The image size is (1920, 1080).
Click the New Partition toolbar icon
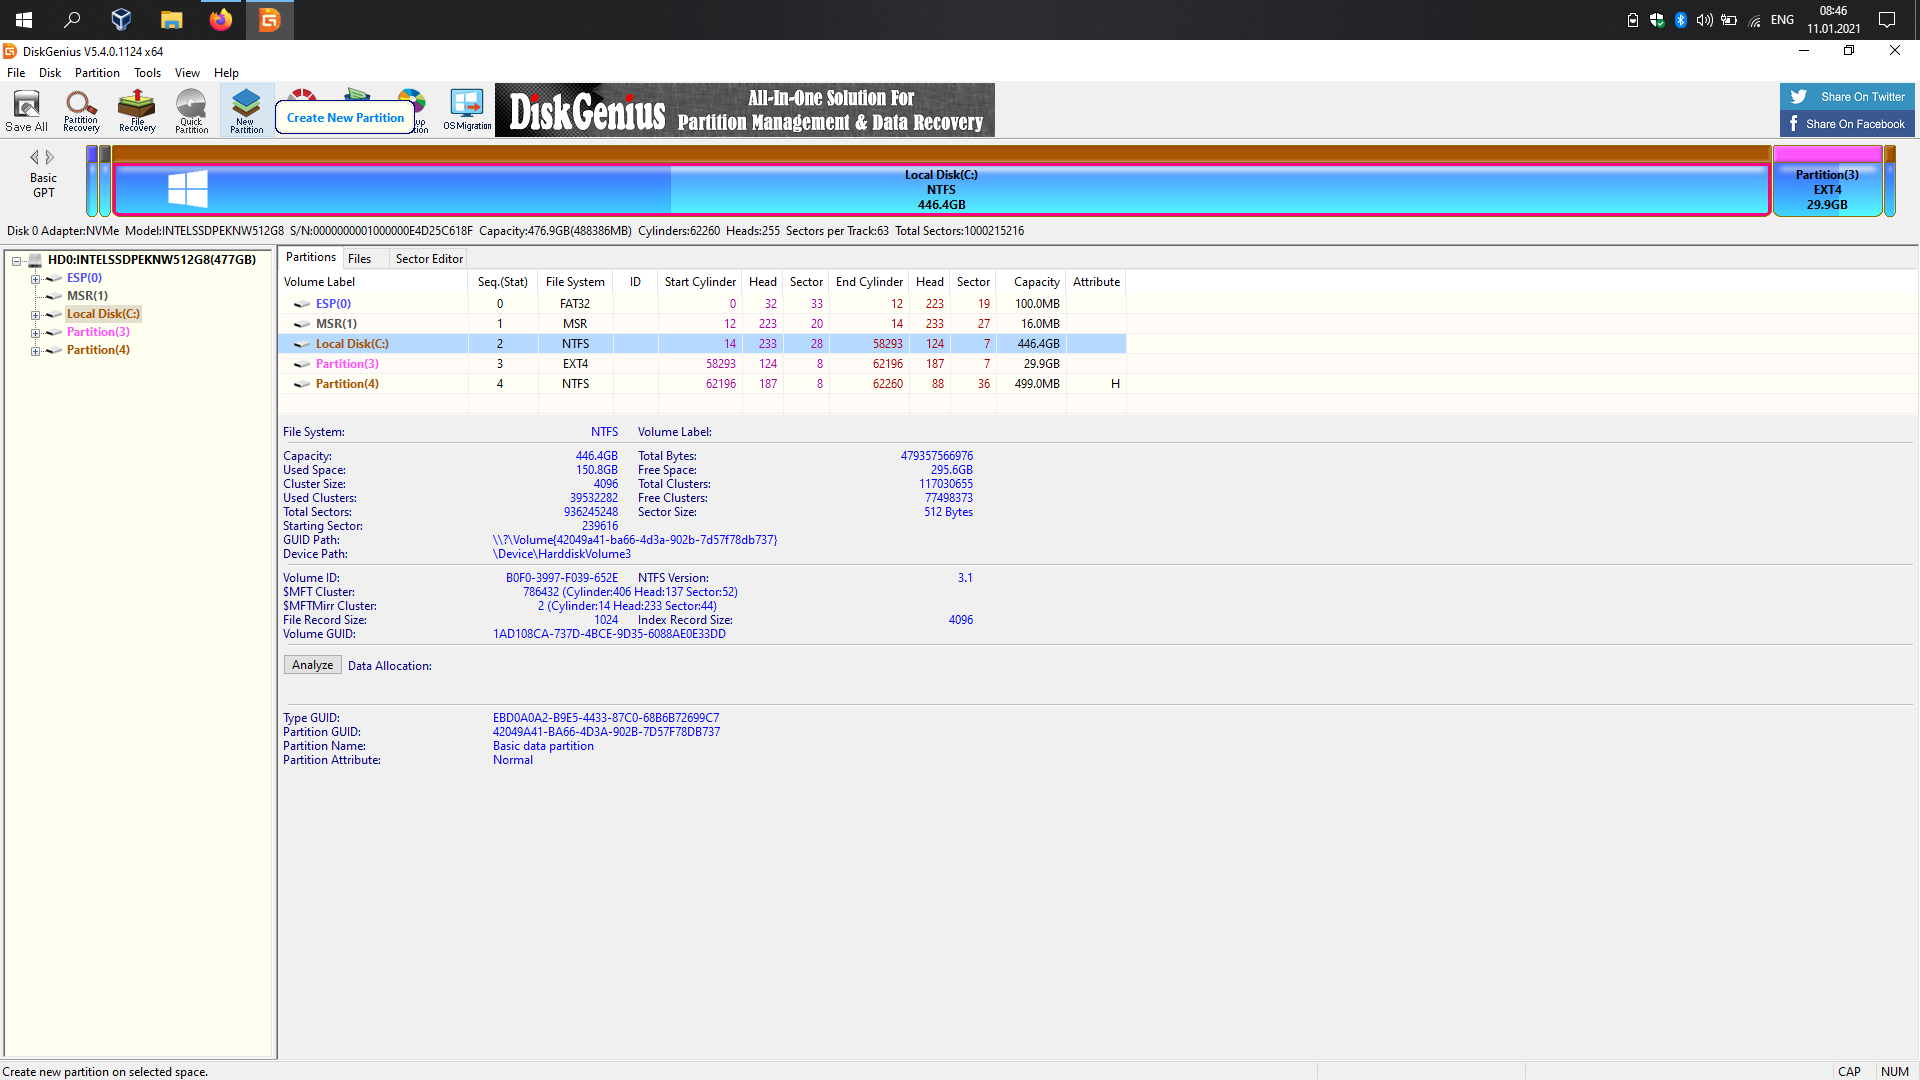click(x=246, y=110)
